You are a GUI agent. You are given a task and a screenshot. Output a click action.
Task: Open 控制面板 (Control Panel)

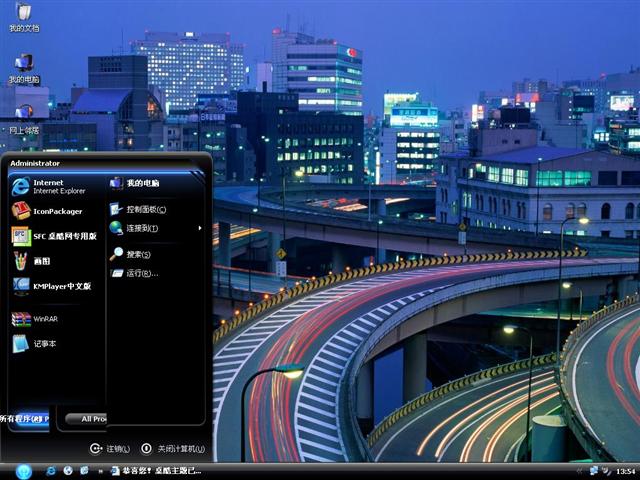(x=145, y=209)
